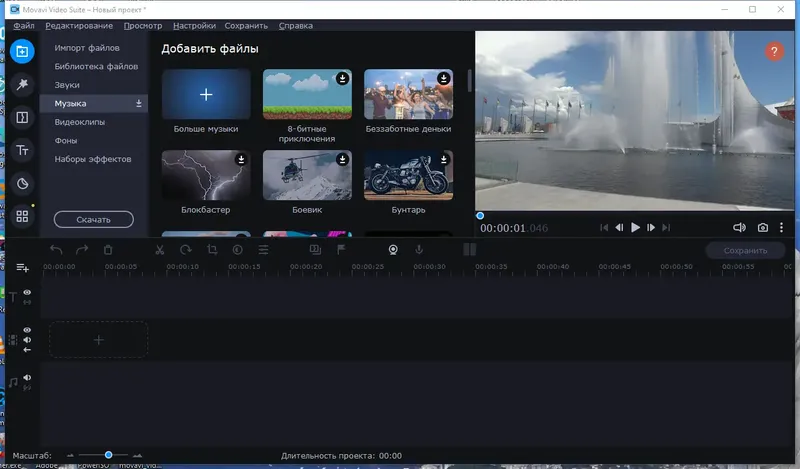Image resolution: width=800 pixels, height=469 pixels.
Task: Toggle title track visibility eye
Action: [27, 292]
